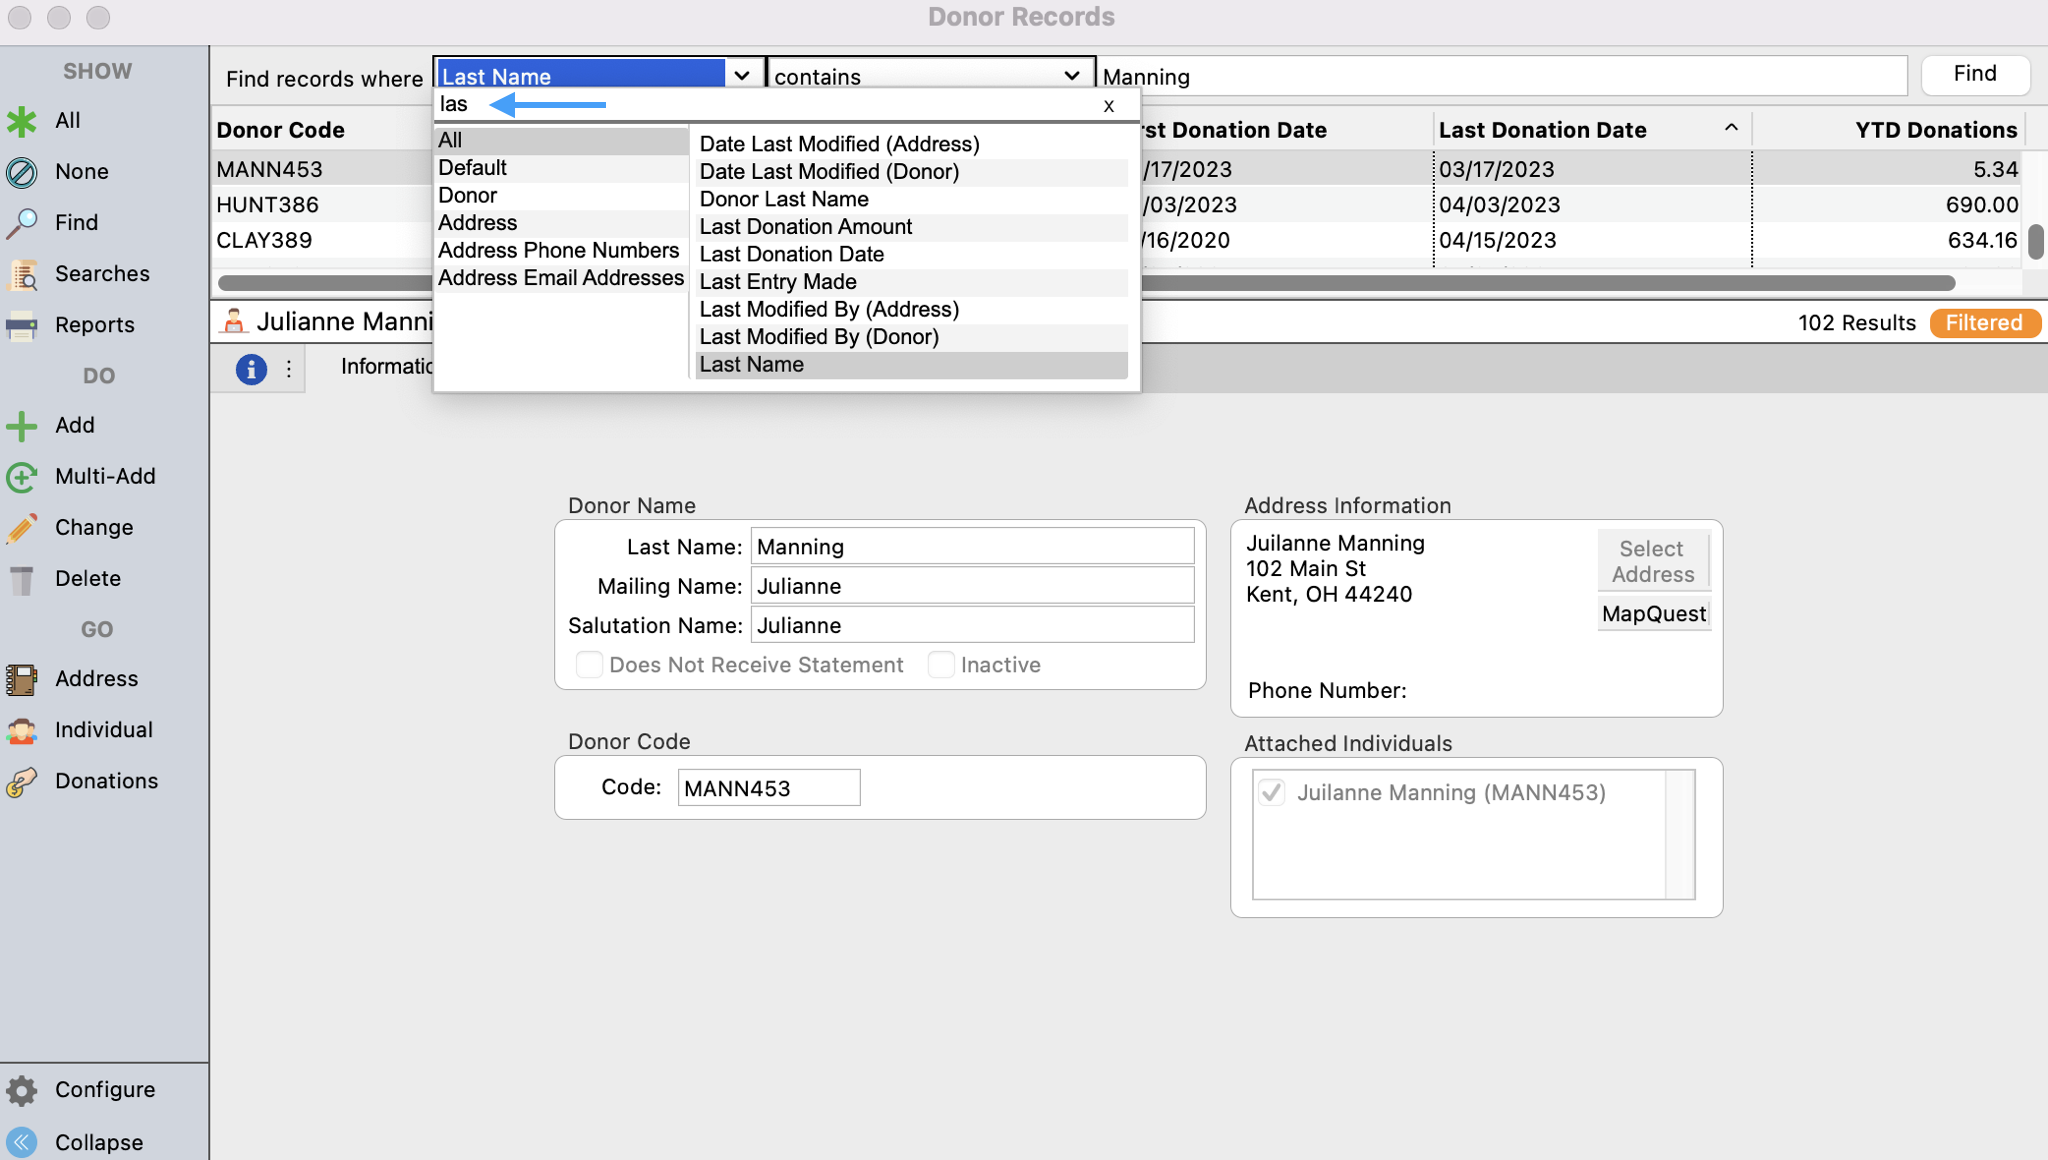
Task: Toggle Juilanne Manning attached individual checkbox
Action: (1272, 793)
